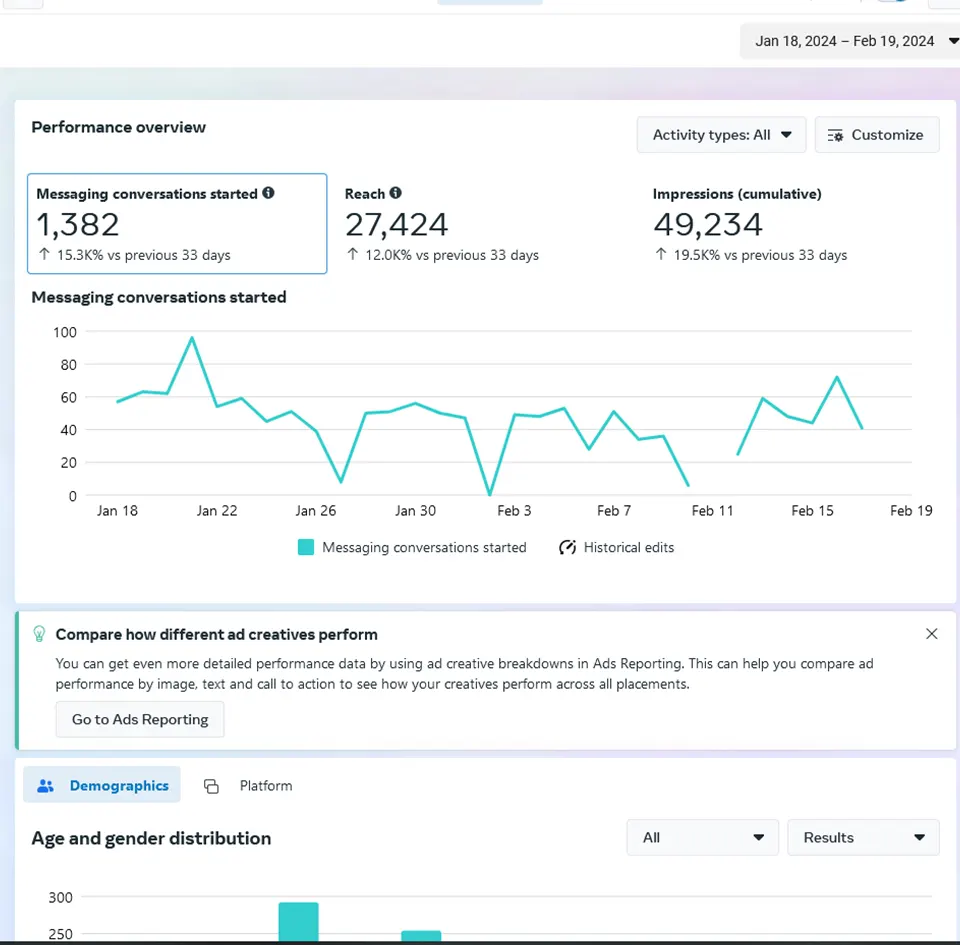
Task: Click the Historical edits gauge icon
Action: [568, 547]
